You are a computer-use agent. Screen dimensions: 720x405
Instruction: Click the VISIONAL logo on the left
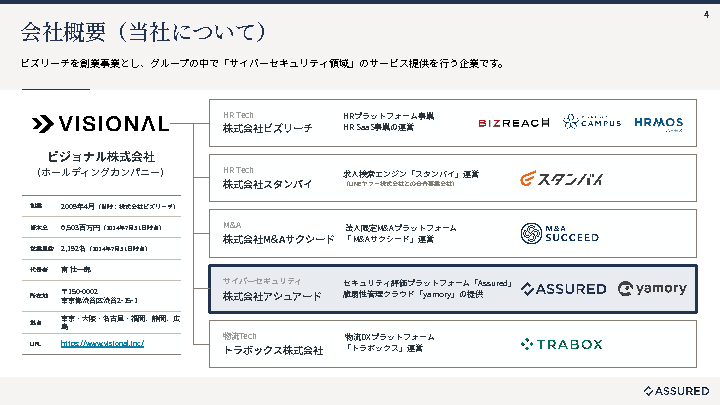click(x=100, y=124)
